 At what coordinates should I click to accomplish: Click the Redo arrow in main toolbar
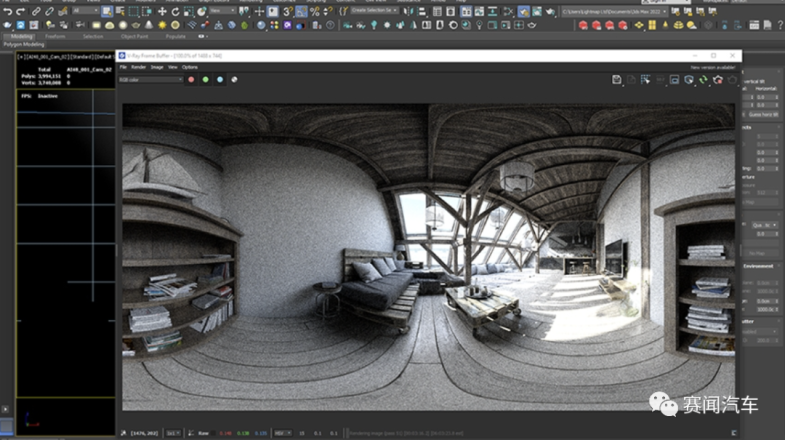coord(21,11)
